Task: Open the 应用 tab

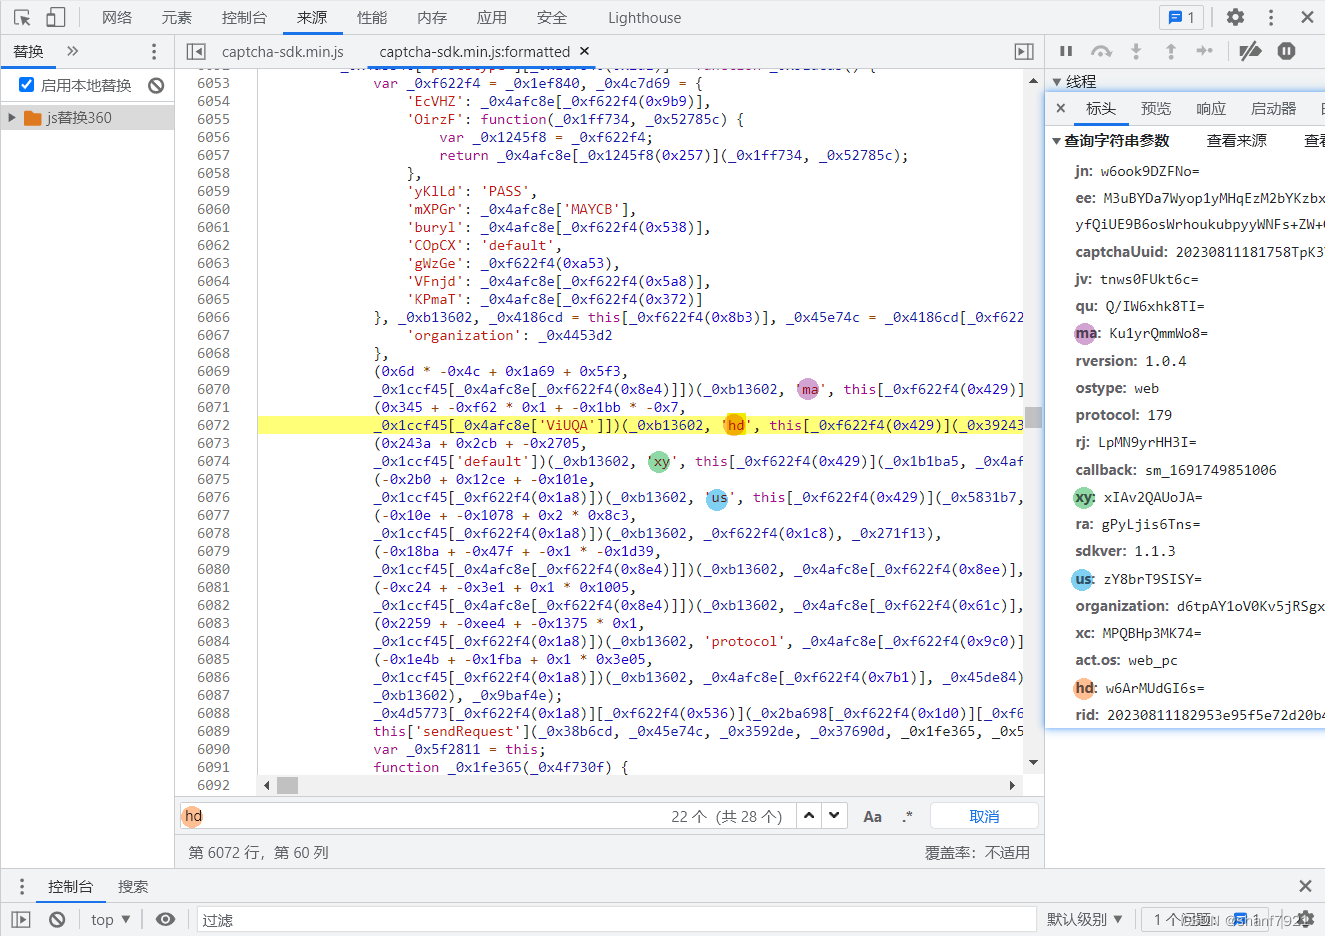Action: pyautogui.click(x=492, y=18)
